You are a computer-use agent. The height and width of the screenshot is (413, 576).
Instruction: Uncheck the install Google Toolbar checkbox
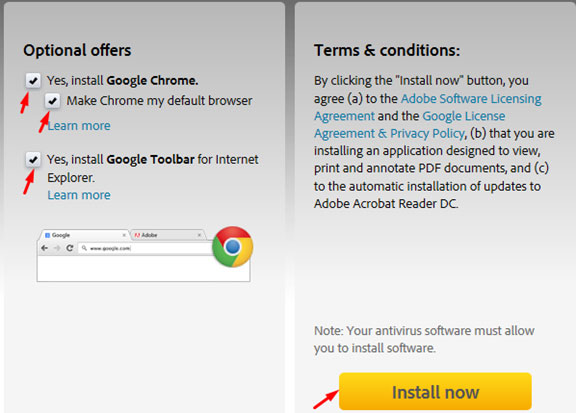[x=33, y=159]
